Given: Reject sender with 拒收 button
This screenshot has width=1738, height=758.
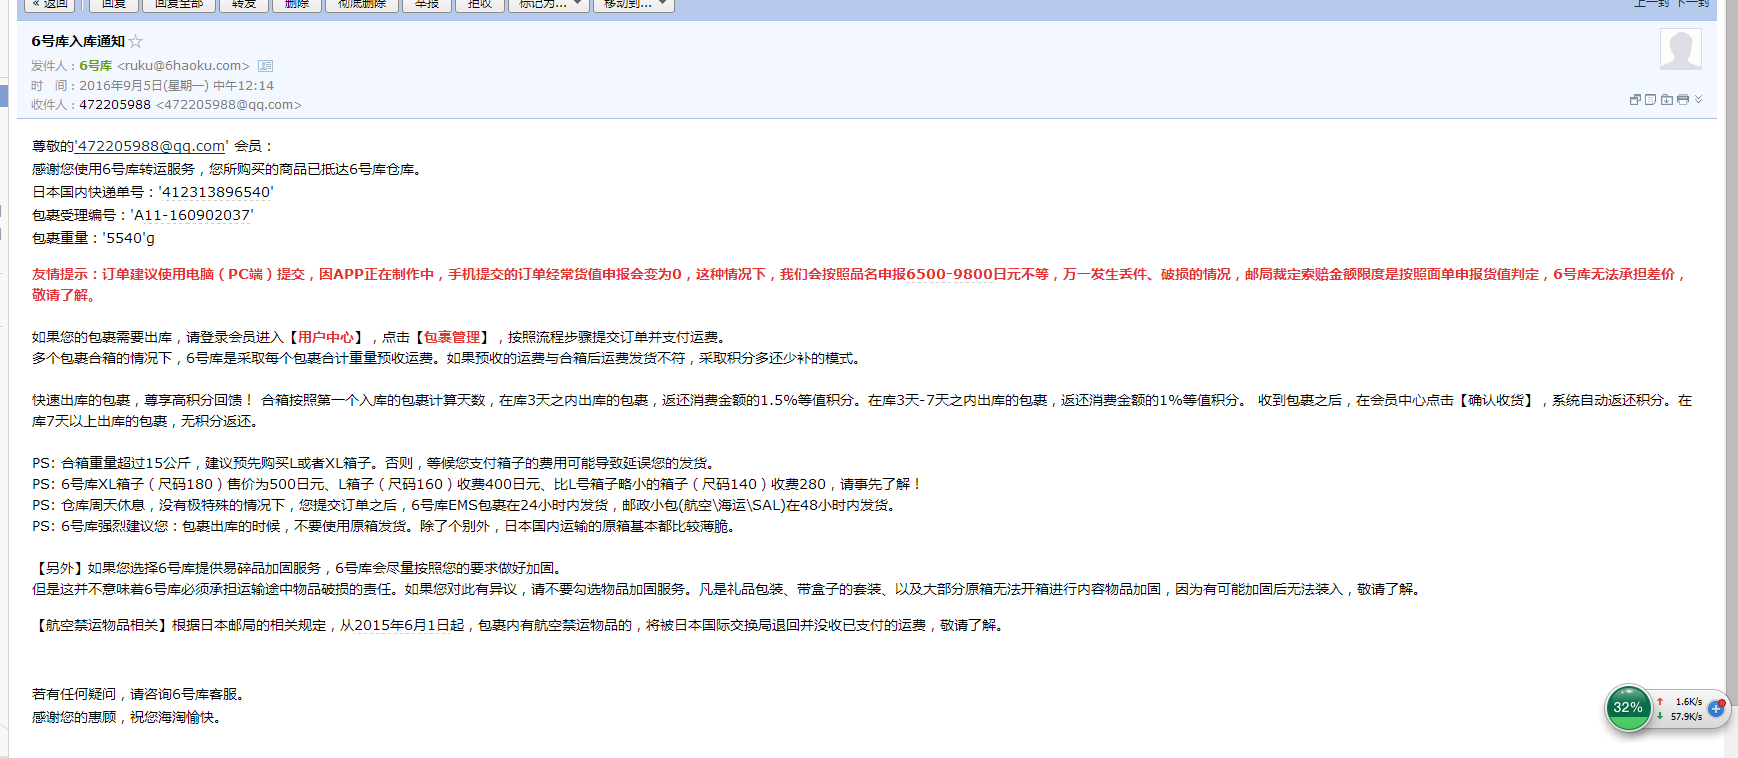Looking at the screenshot, I should pos(480,4).
